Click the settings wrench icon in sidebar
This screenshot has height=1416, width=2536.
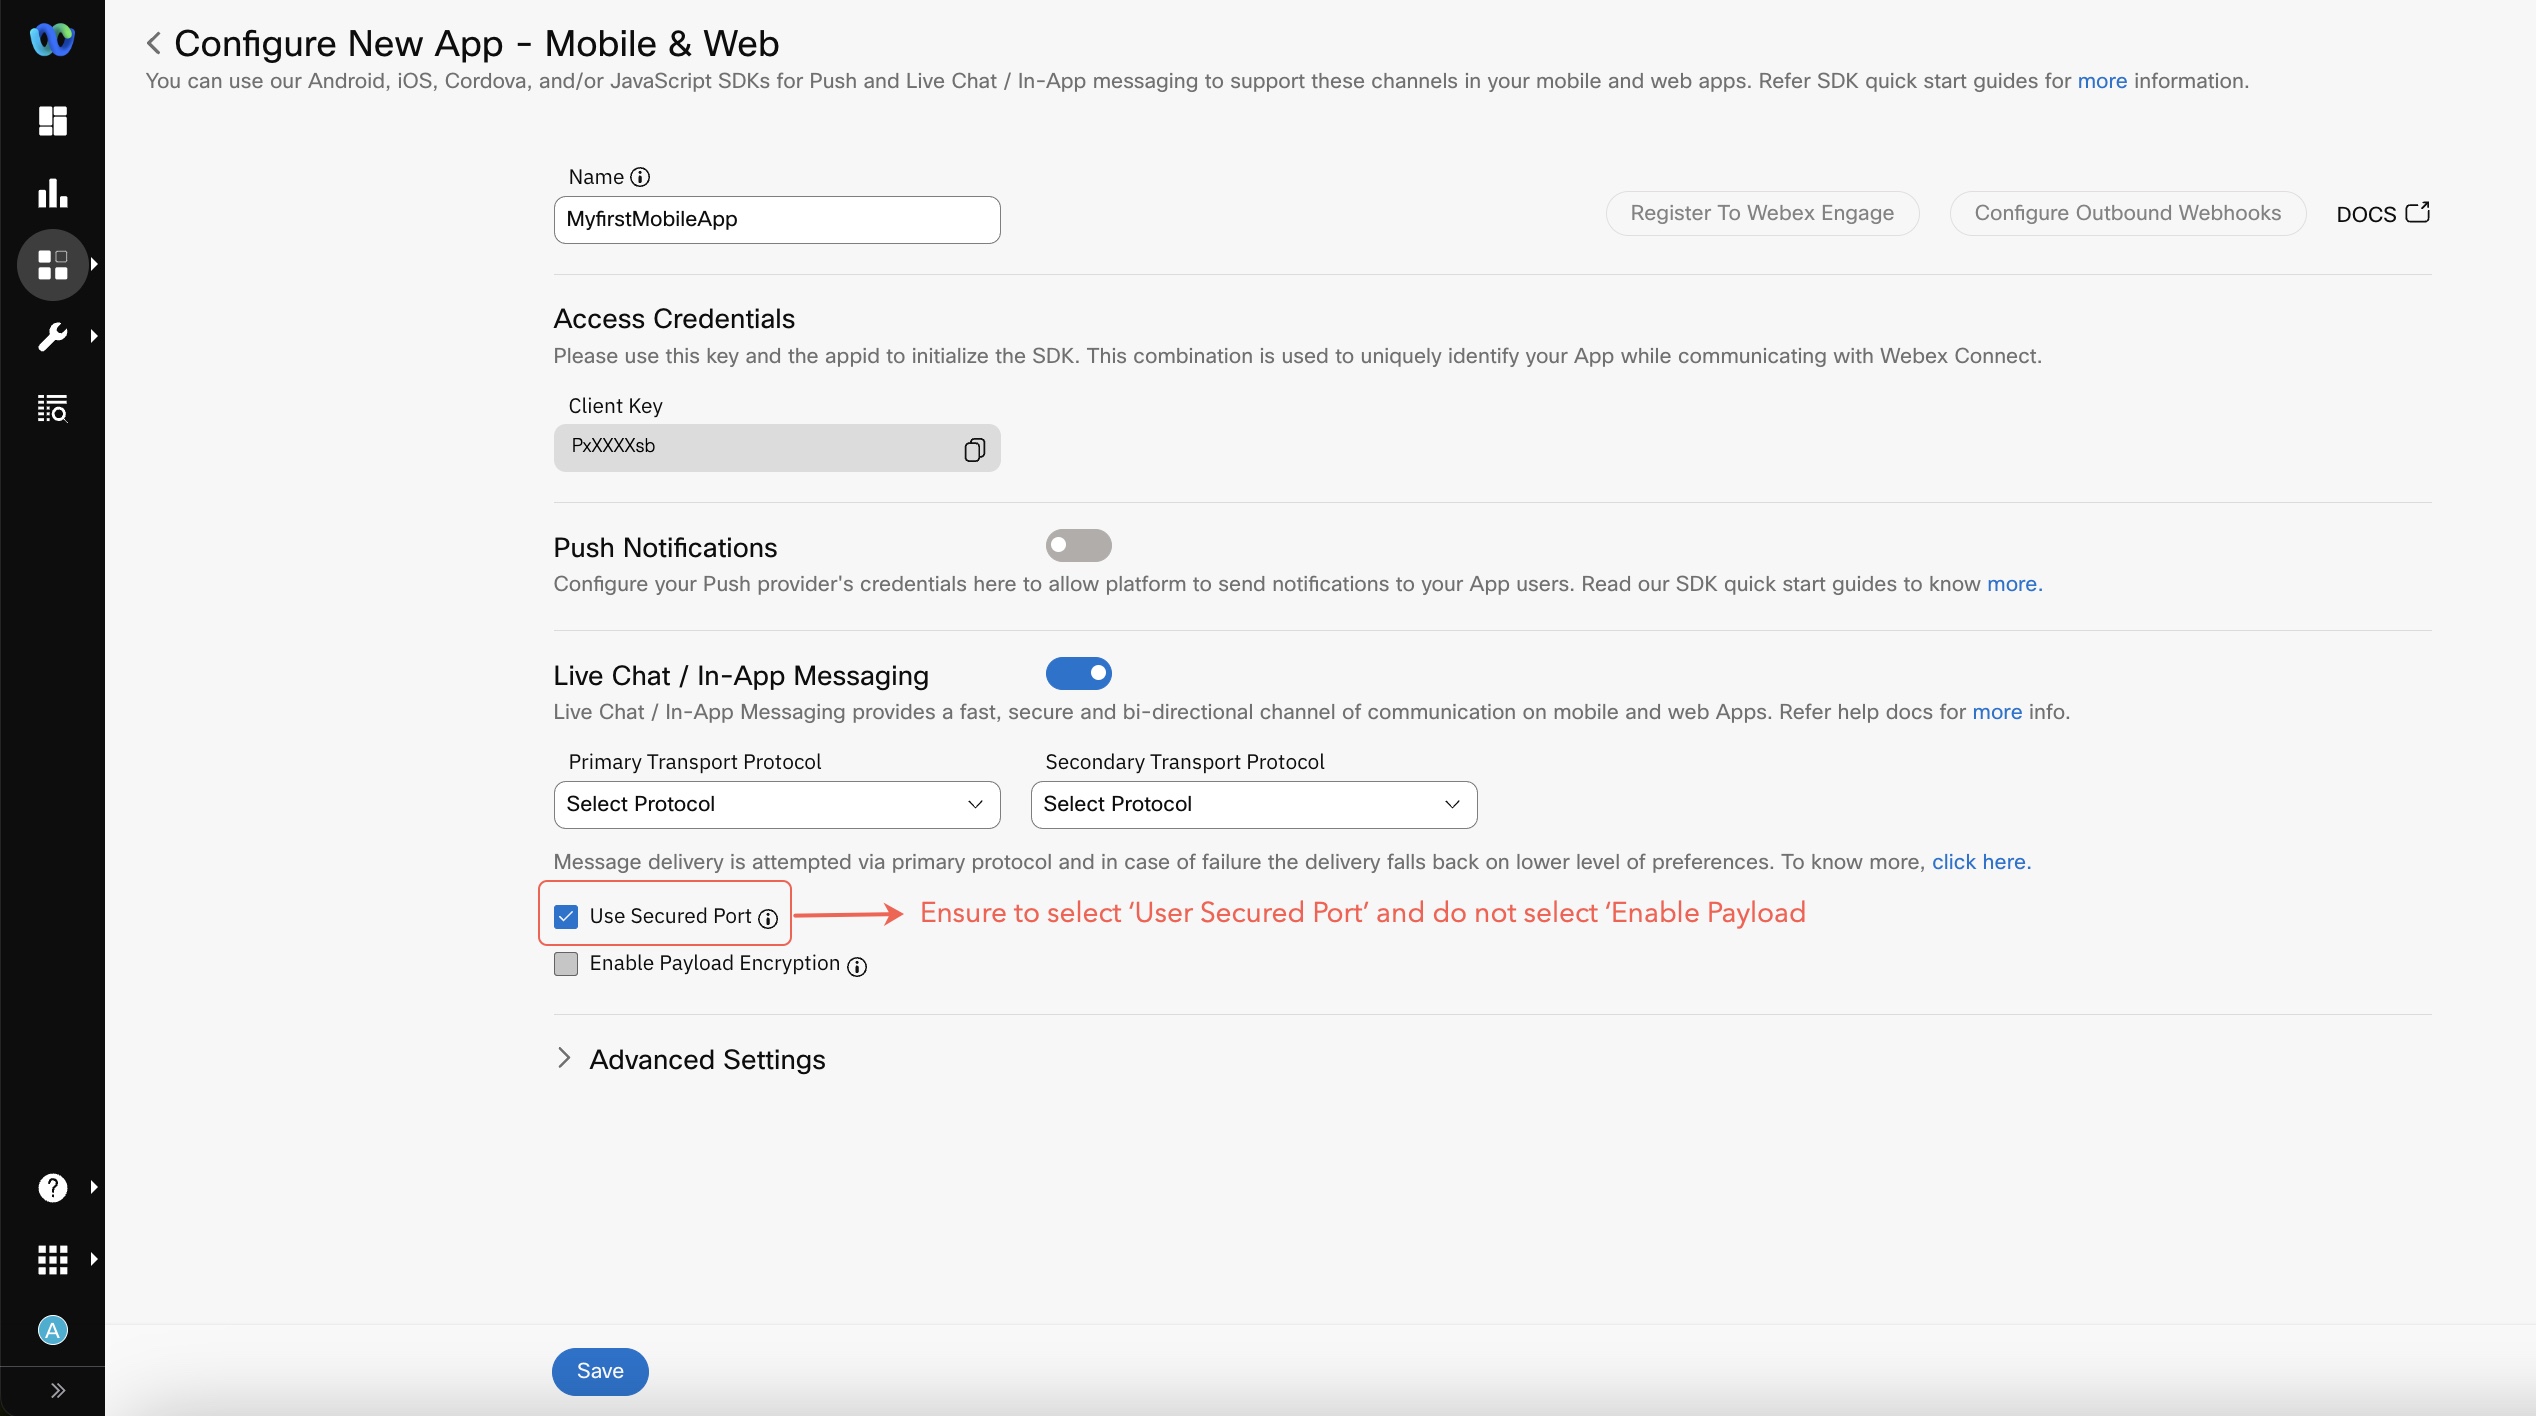51,336
